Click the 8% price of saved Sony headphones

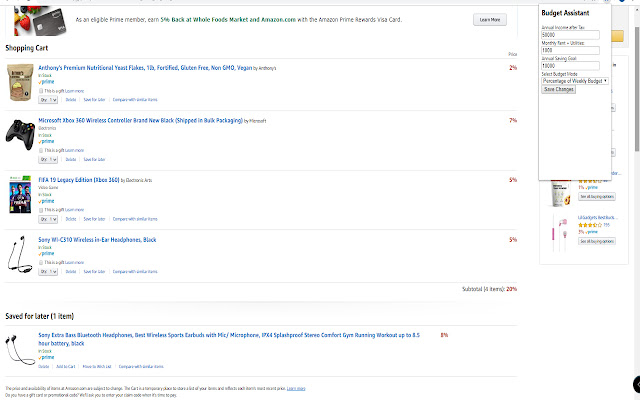pos(444,335)
